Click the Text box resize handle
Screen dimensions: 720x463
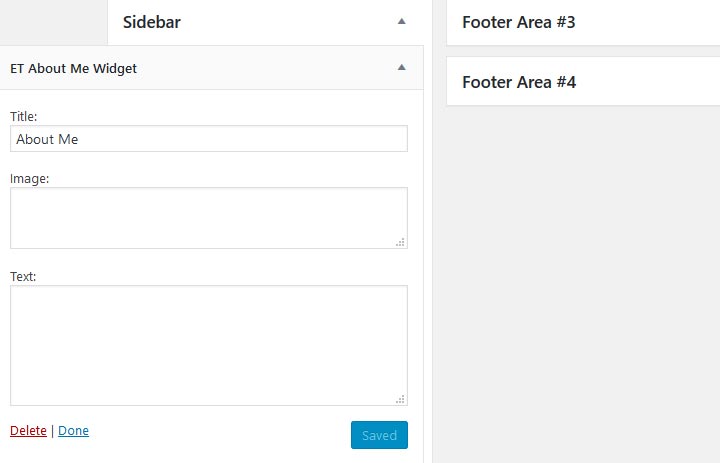tap(400, 399)
